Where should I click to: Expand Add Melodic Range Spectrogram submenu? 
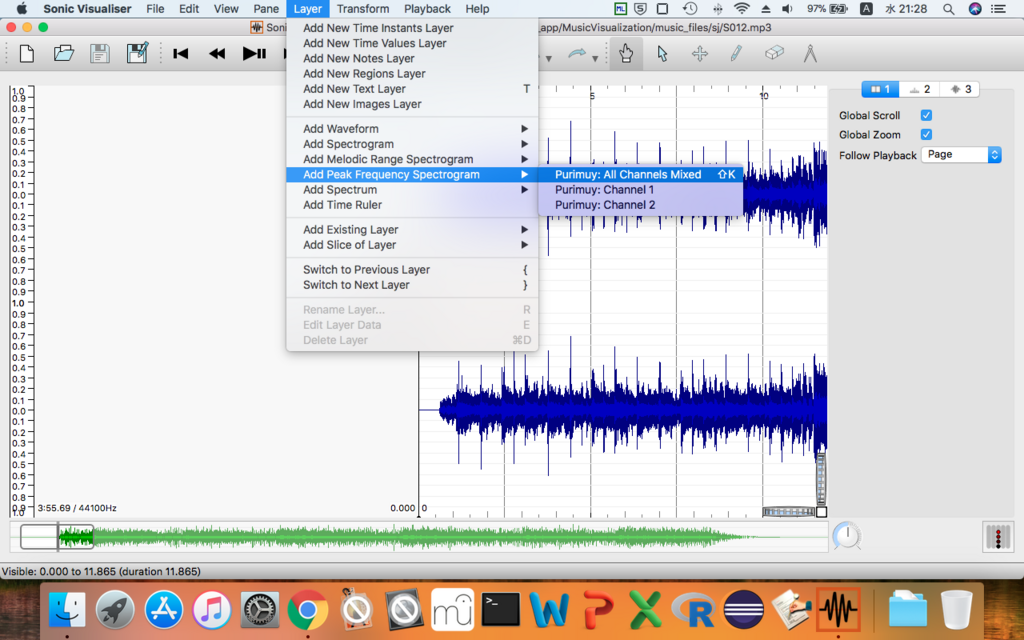[x=412, y=159]
